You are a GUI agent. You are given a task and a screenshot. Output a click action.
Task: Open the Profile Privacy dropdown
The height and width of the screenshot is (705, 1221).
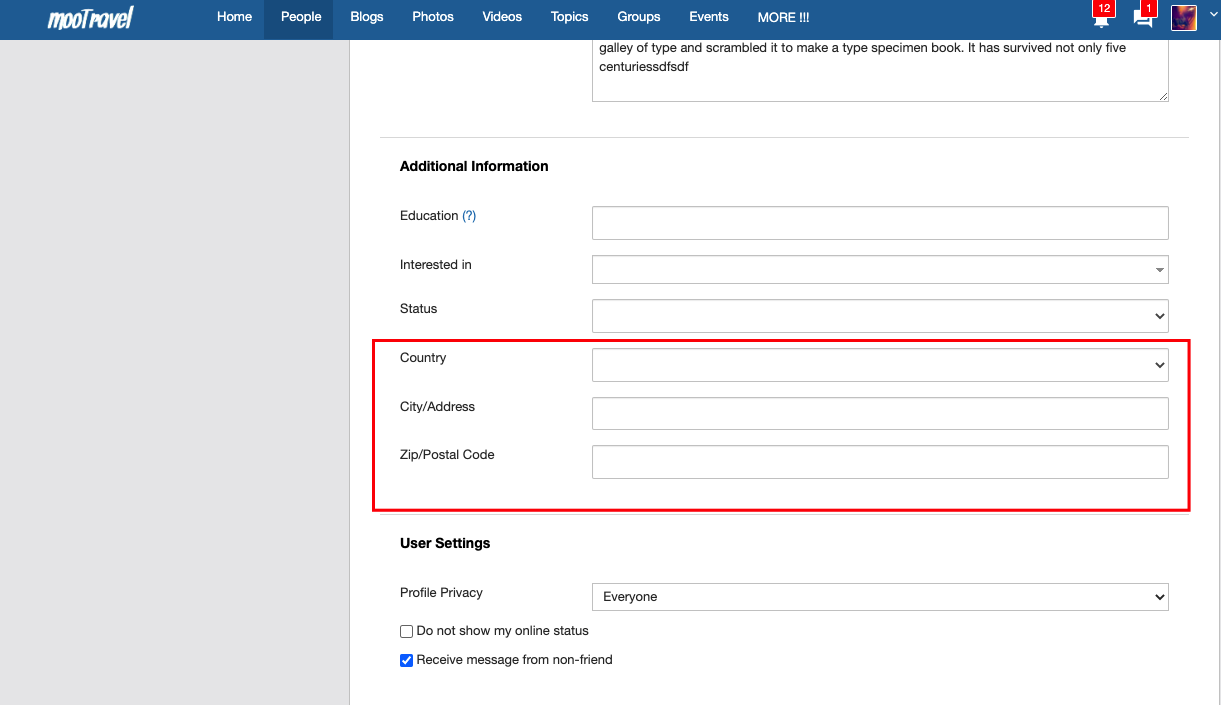click(880, 597)
